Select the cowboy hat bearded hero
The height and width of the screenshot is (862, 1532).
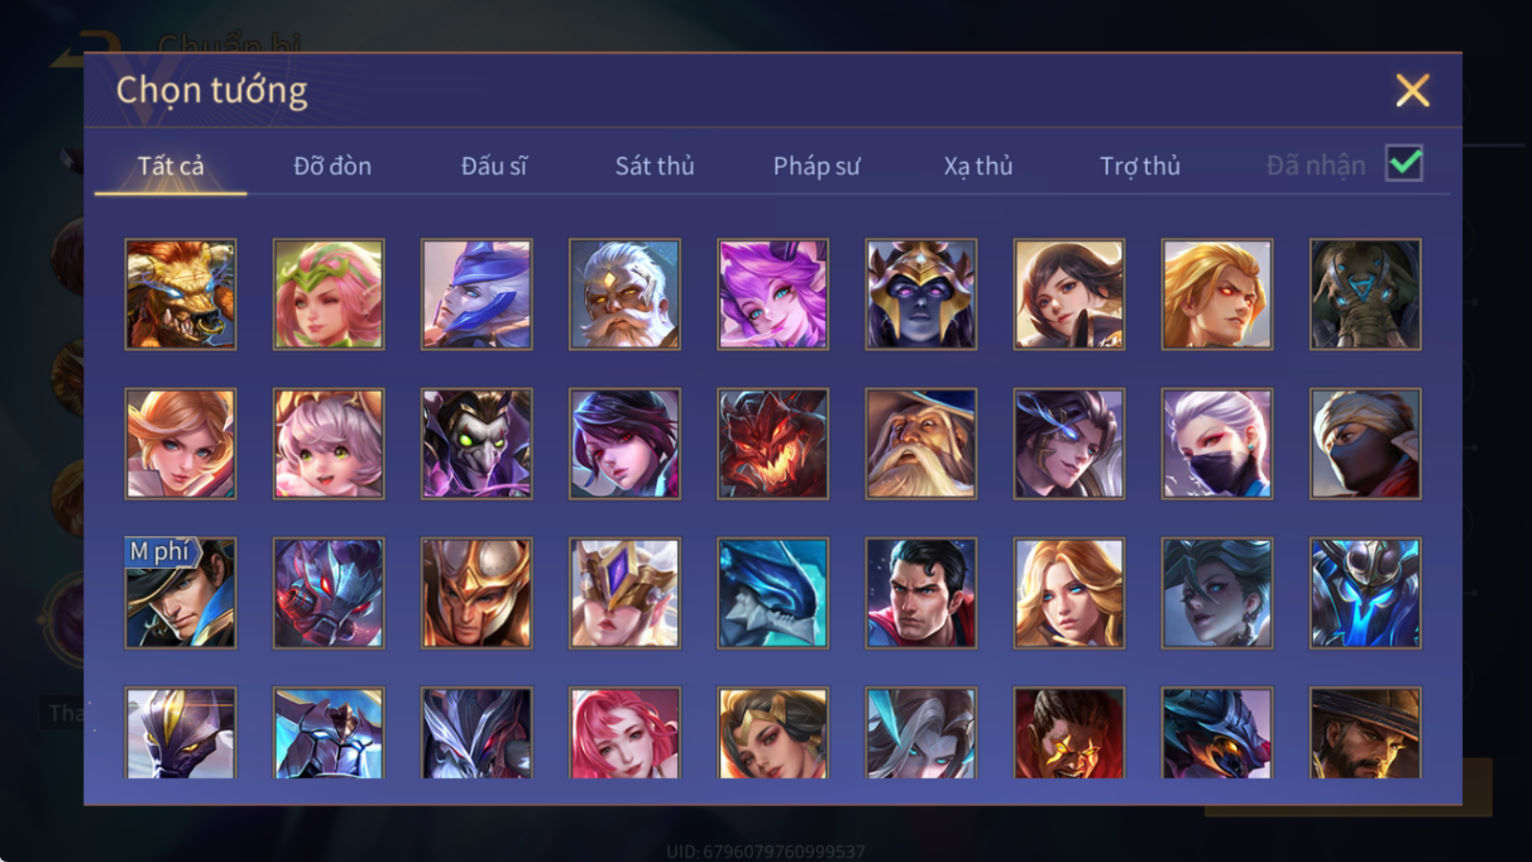(x=1365, y=732)
